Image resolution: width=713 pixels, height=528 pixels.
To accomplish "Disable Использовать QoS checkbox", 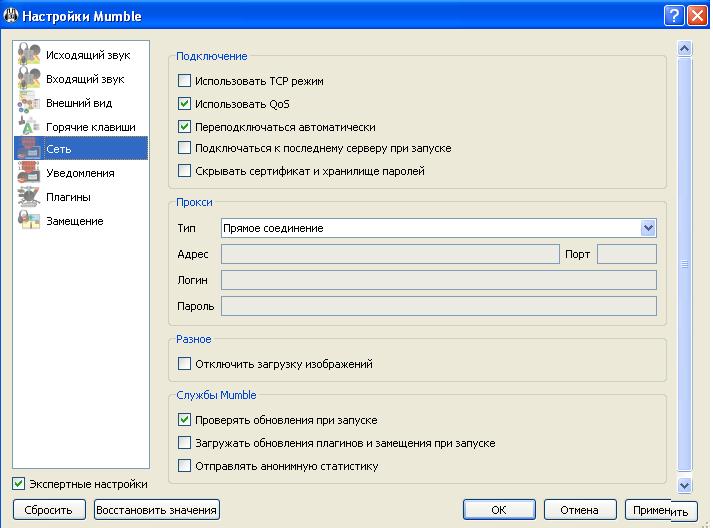I will (184, 104).
